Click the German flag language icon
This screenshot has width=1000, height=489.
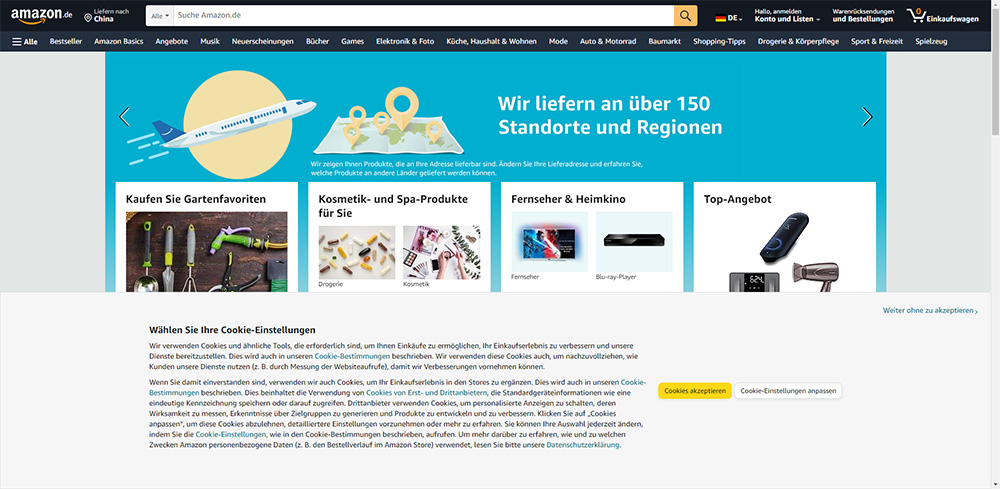(721, 18)
